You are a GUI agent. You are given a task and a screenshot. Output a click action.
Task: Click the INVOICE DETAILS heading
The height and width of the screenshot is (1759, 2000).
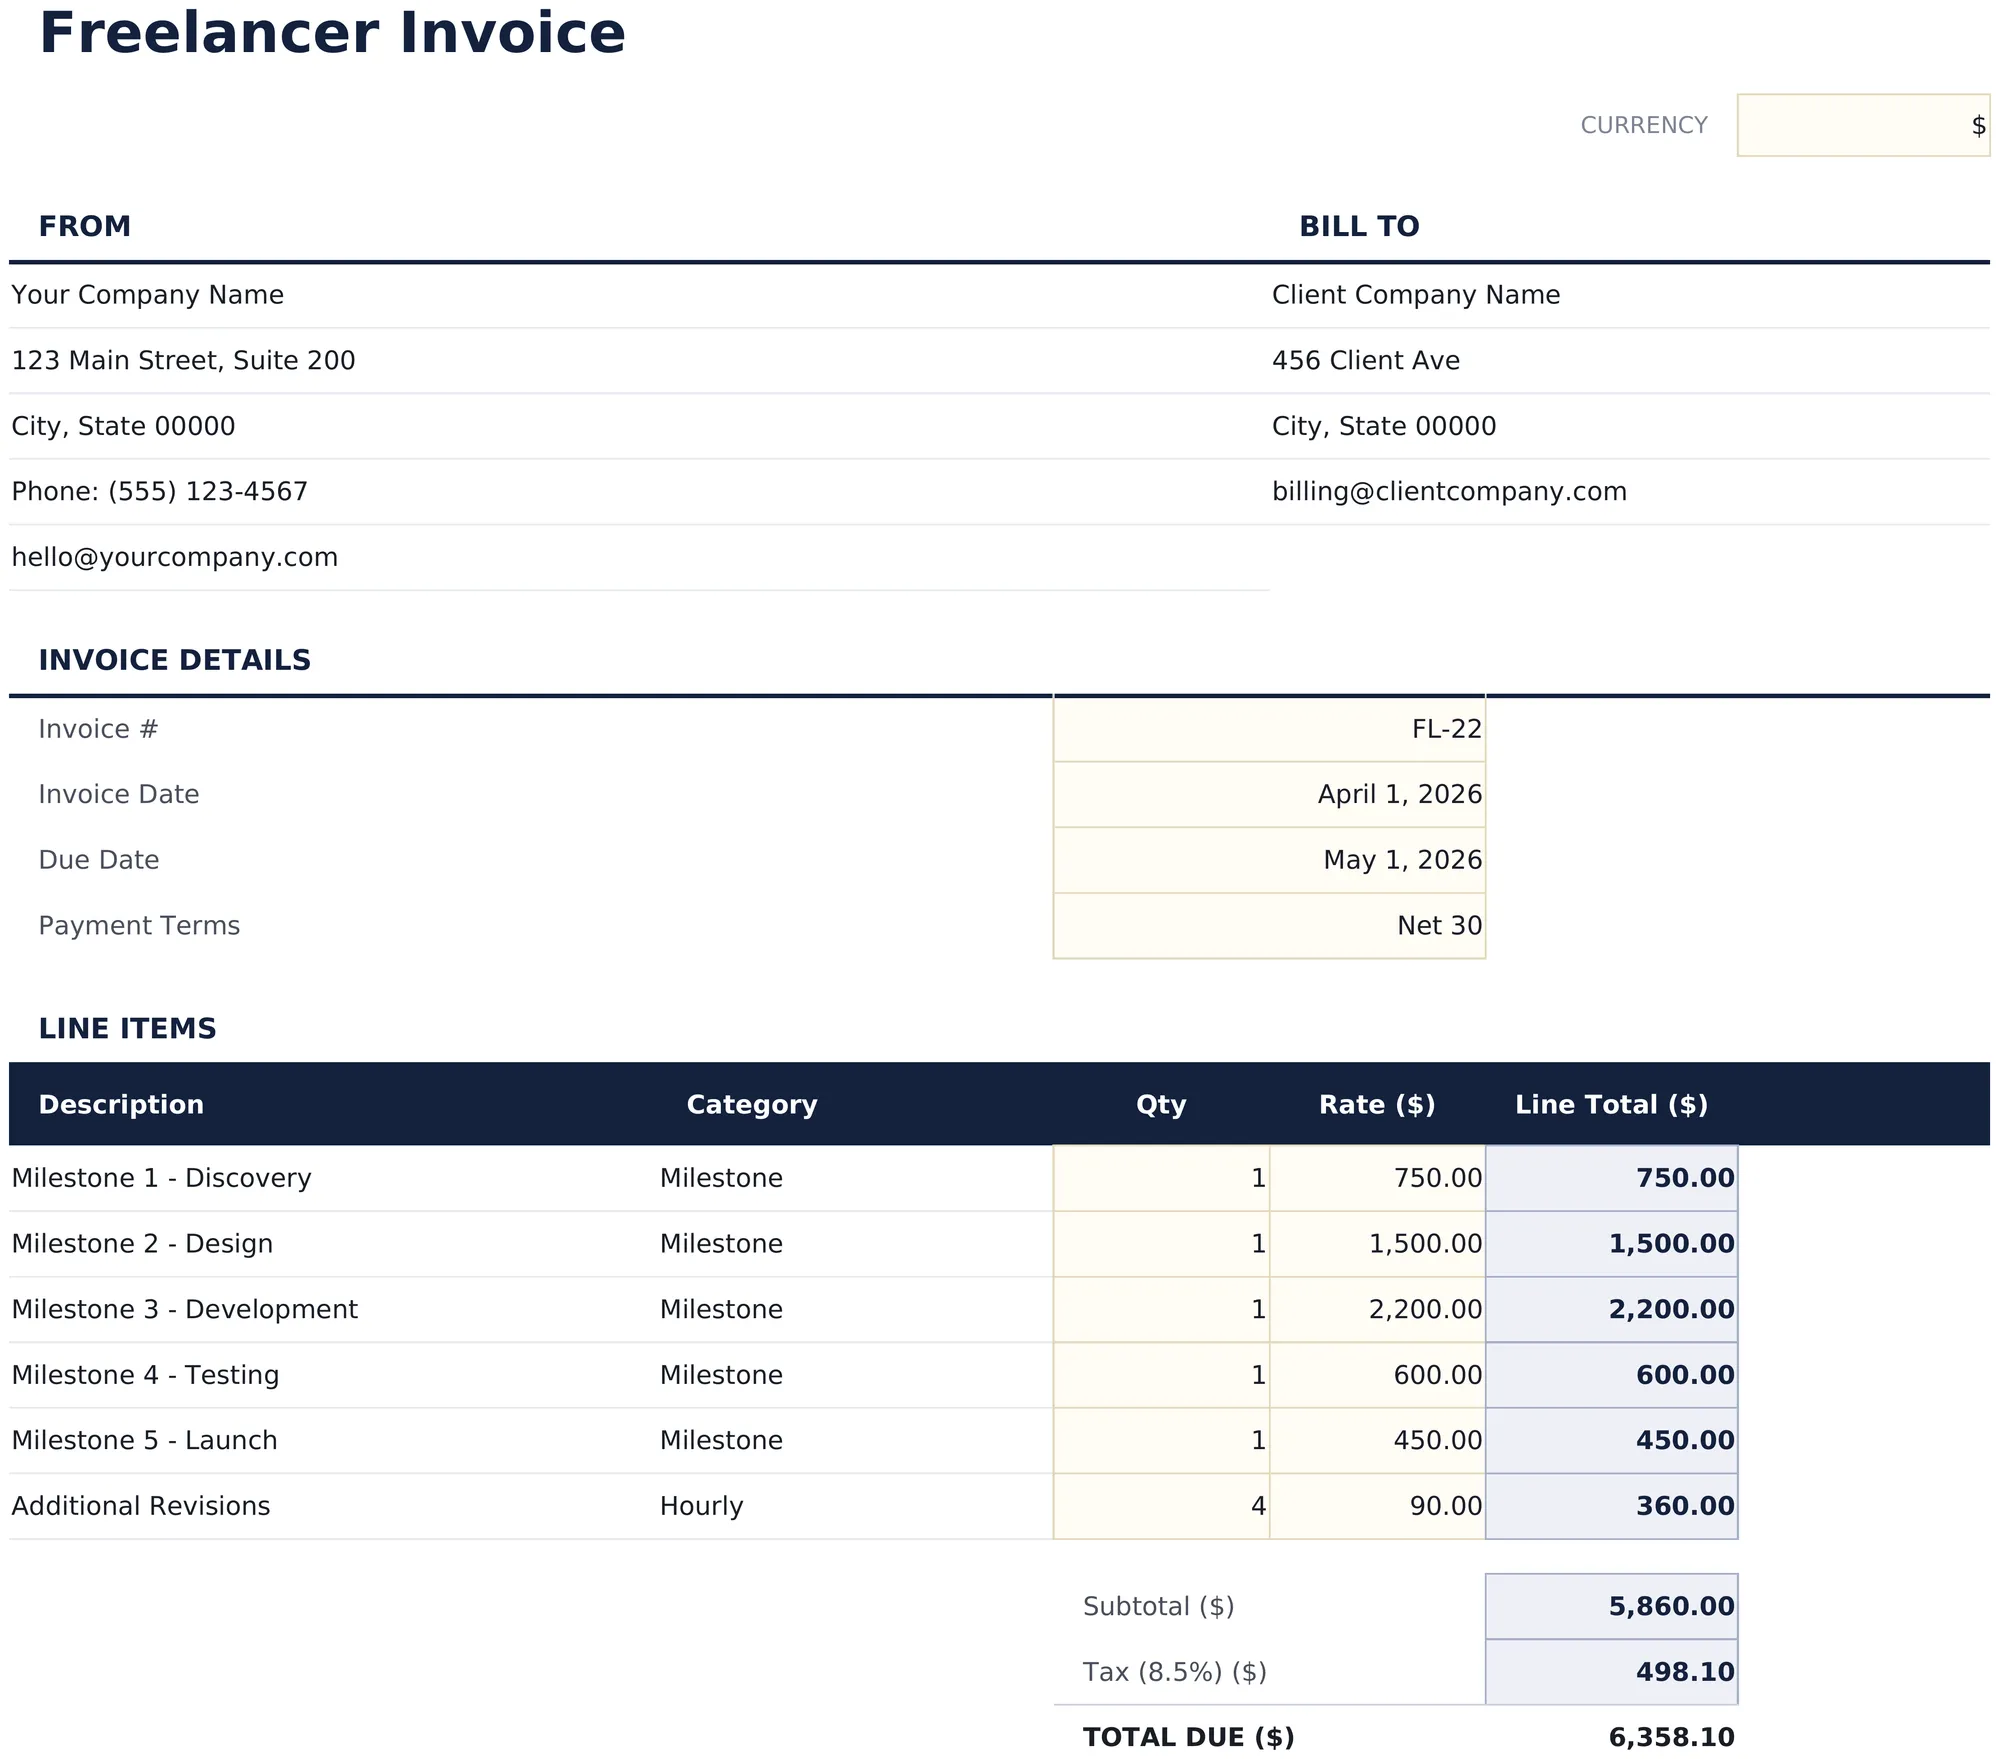[175, 660]
